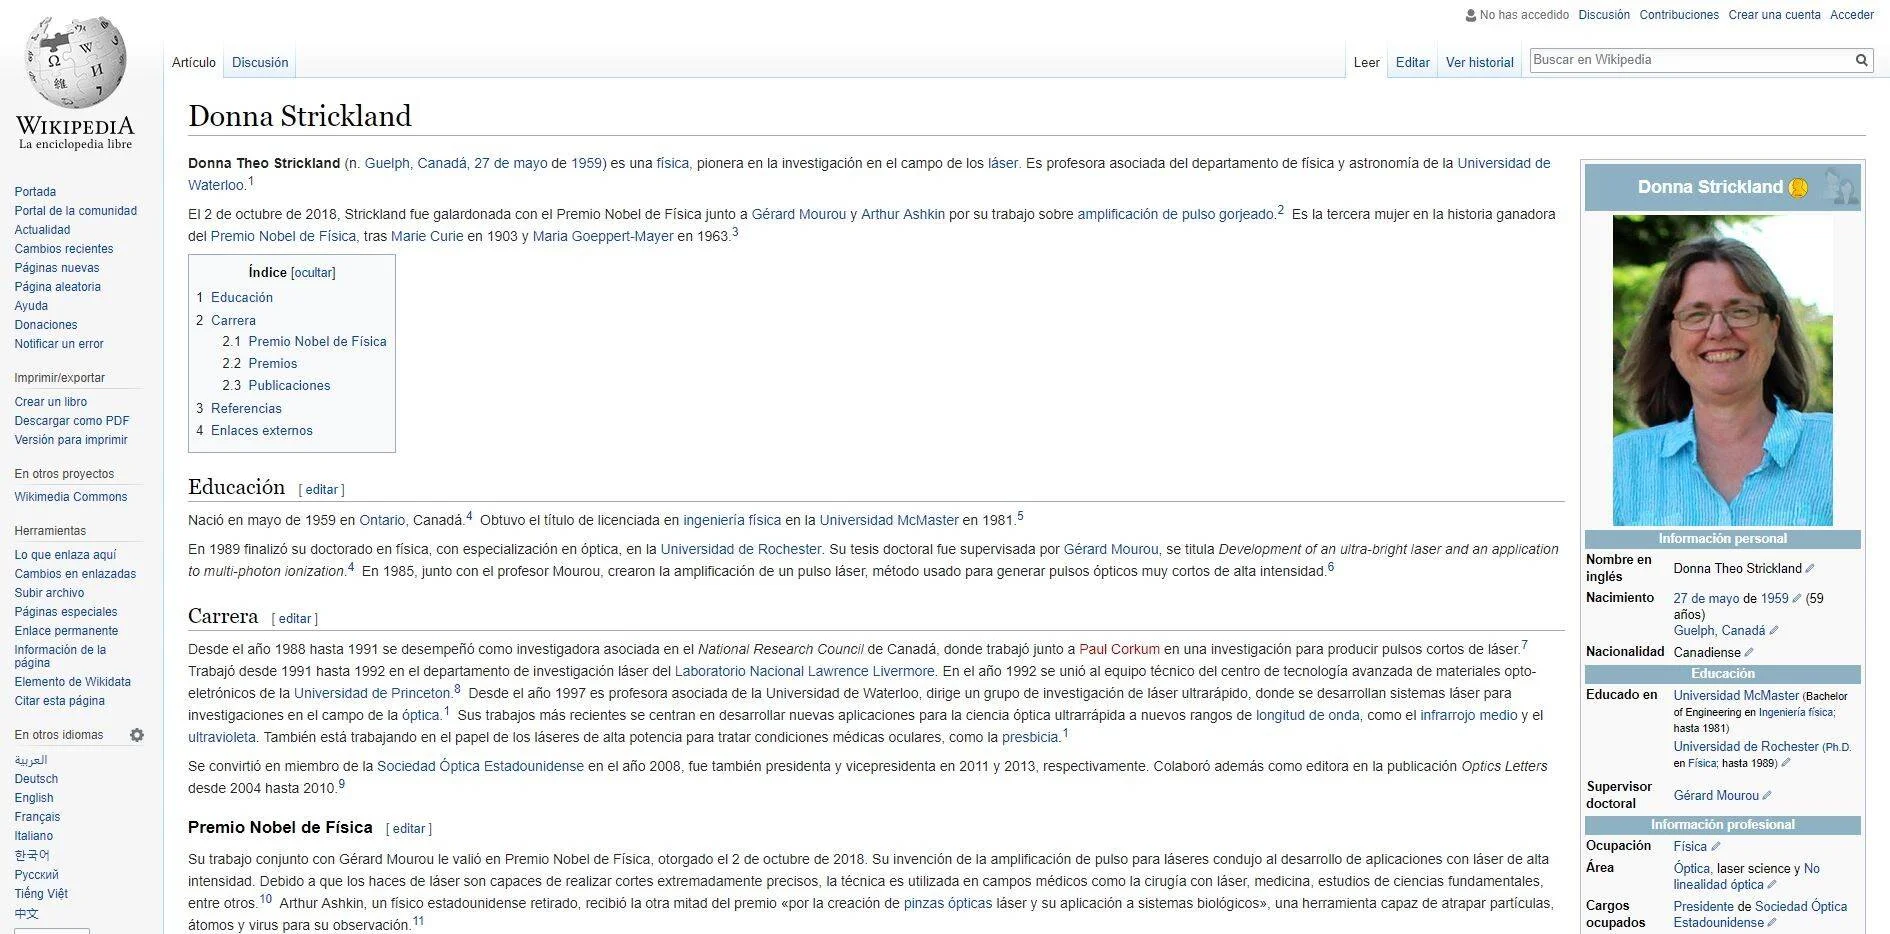Click edit pencil beside Física occupation
This screenshot has width=1890, height=934.
coord(1716,847)
